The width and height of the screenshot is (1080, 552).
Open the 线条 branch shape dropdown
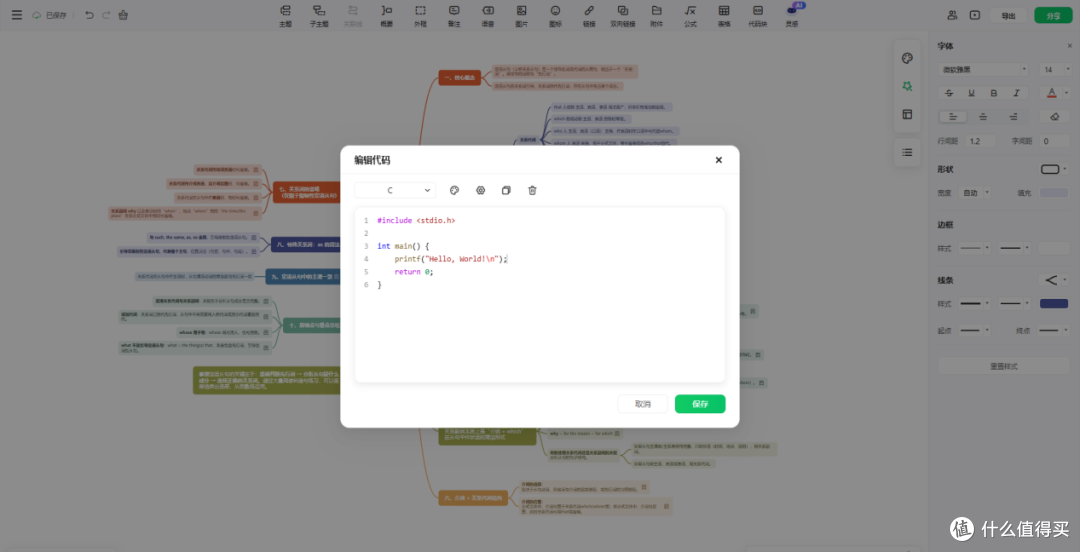[x=1054, y=280]
